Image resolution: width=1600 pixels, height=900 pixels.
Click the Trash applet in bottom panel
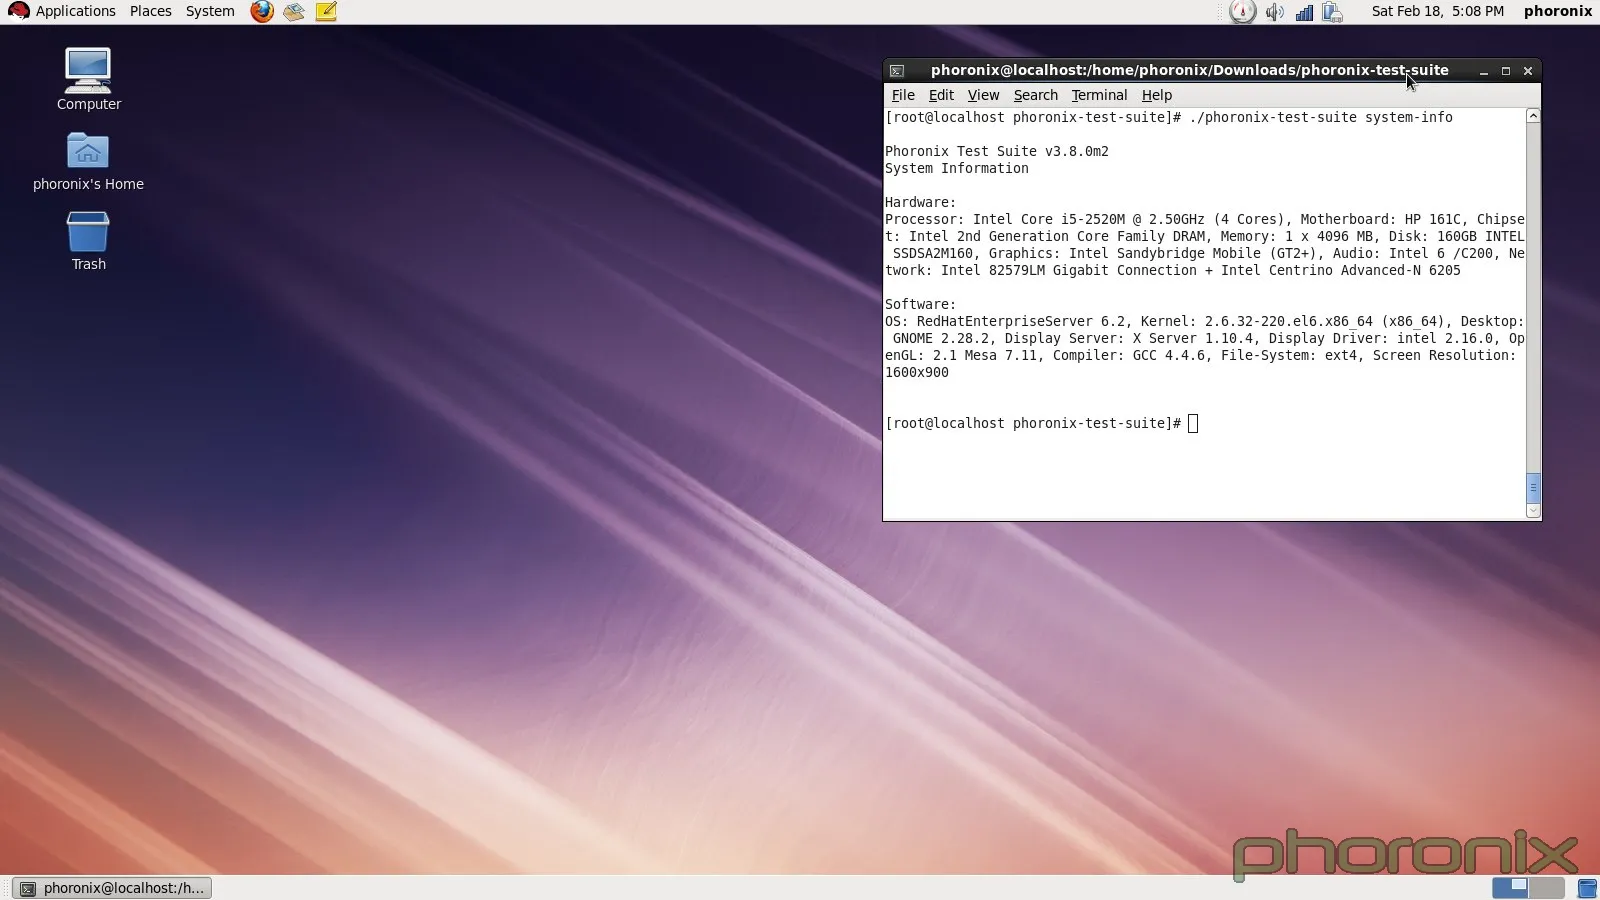(x=1587, y=888)
